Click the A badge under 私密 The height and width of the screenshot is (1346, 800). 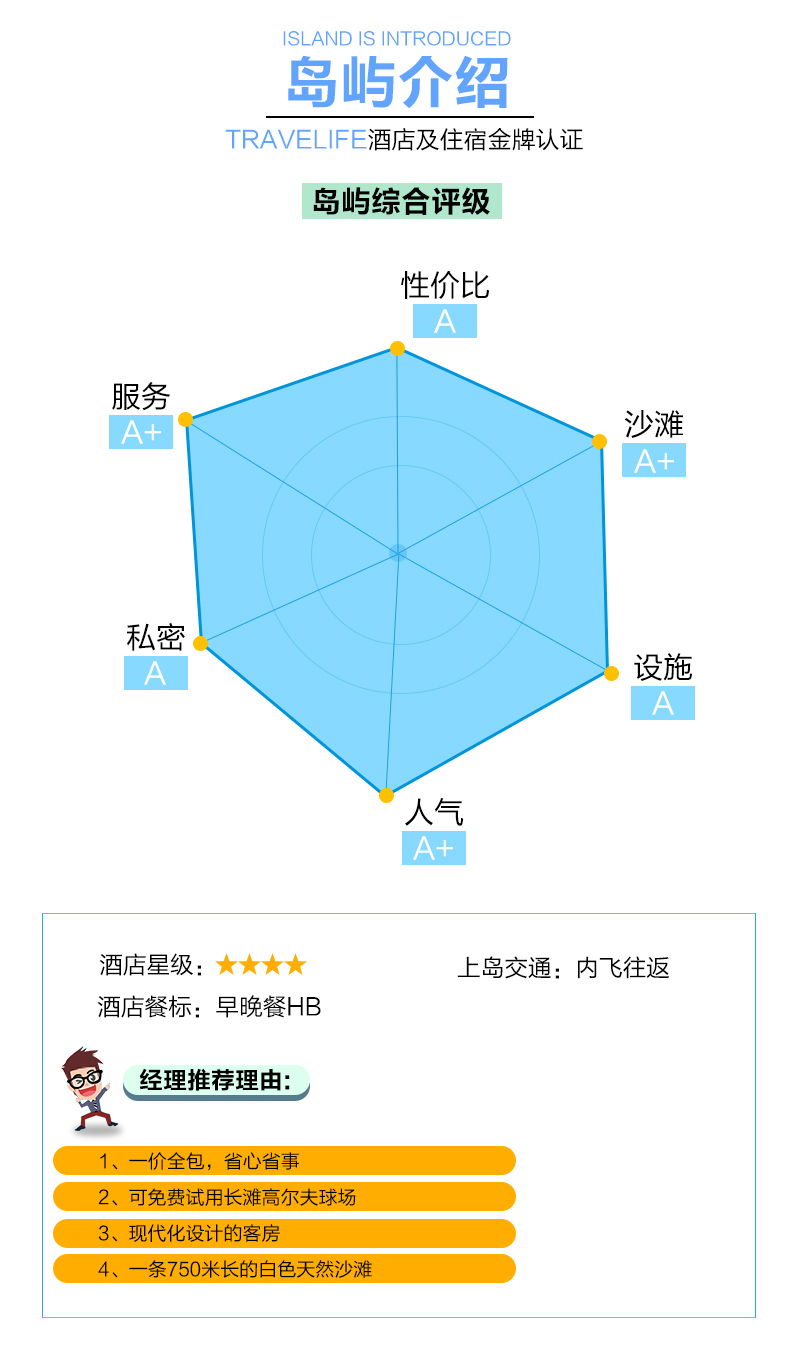(156, 673)
